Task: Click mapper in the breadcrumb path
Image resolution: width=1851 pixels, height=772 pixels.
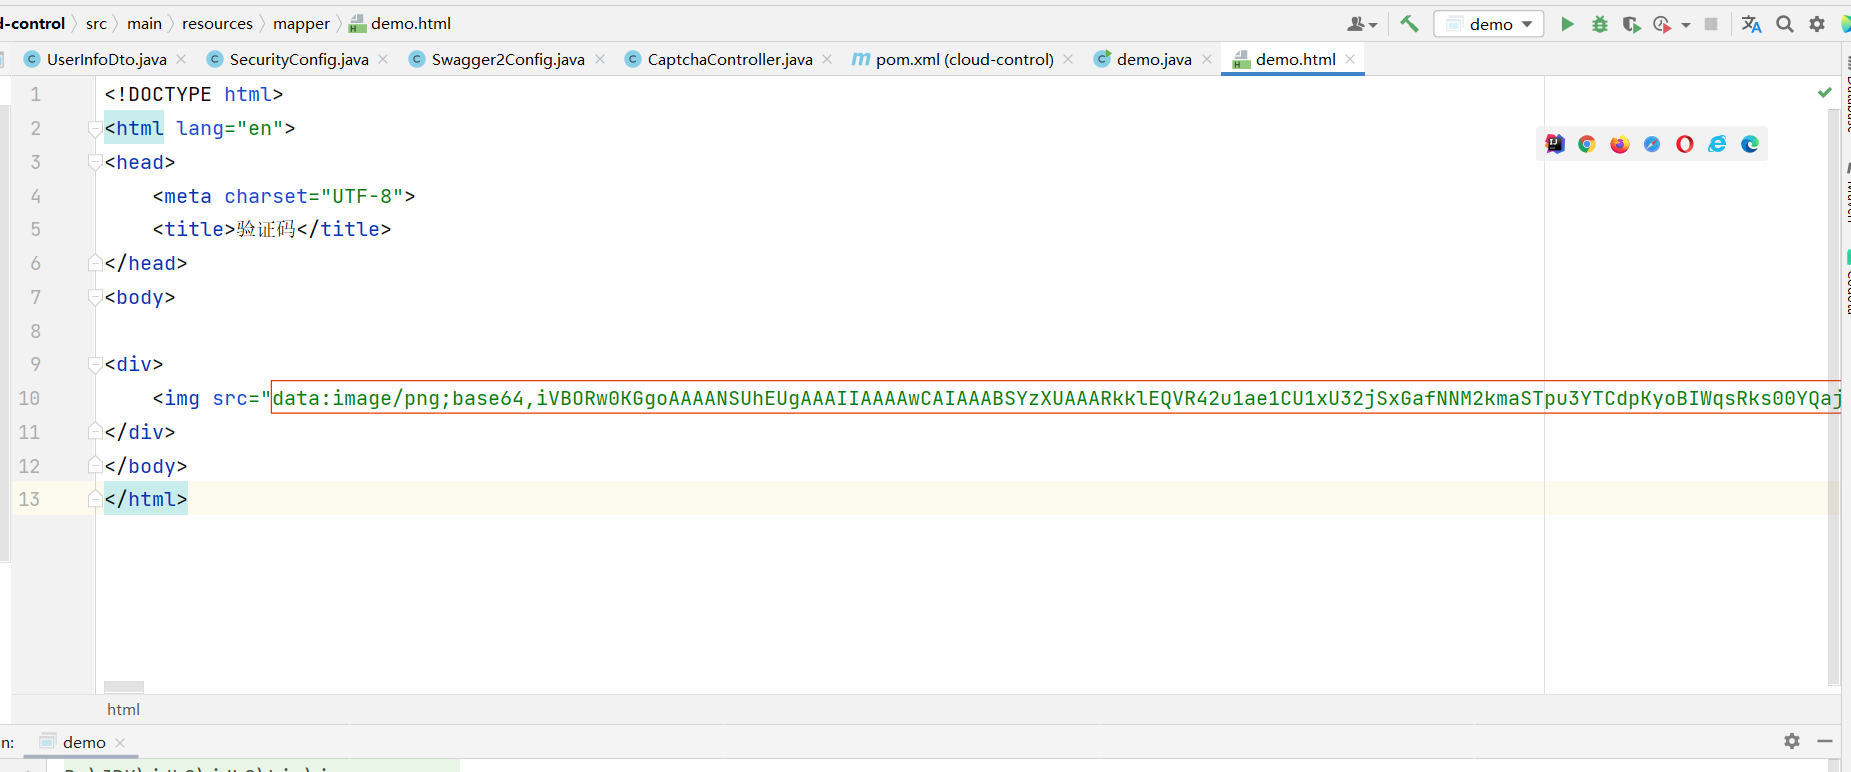Action: (x=301, y=23)
